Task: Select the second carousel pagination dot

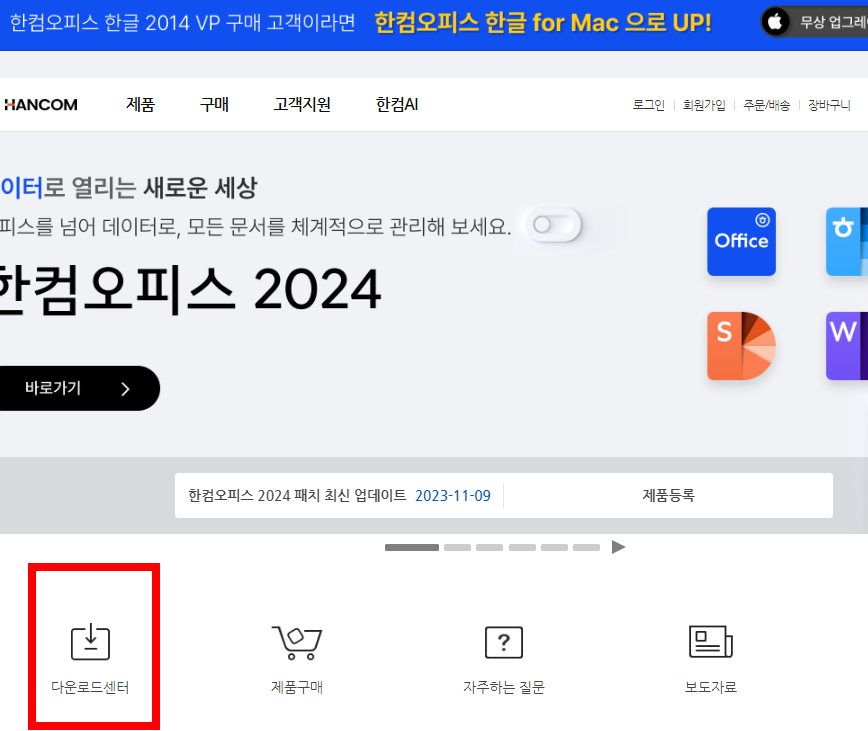Action: point(457,547)
